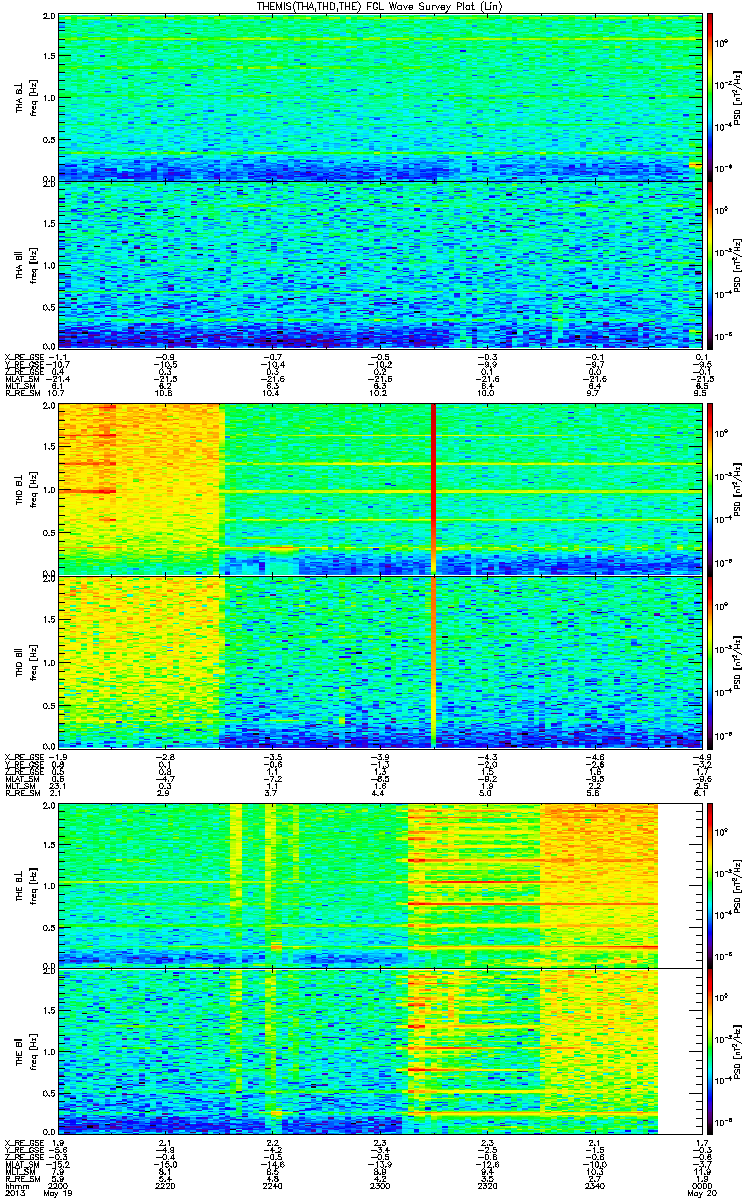
Task: Click the 2300 time tick label
Action: click(380, 1185)
